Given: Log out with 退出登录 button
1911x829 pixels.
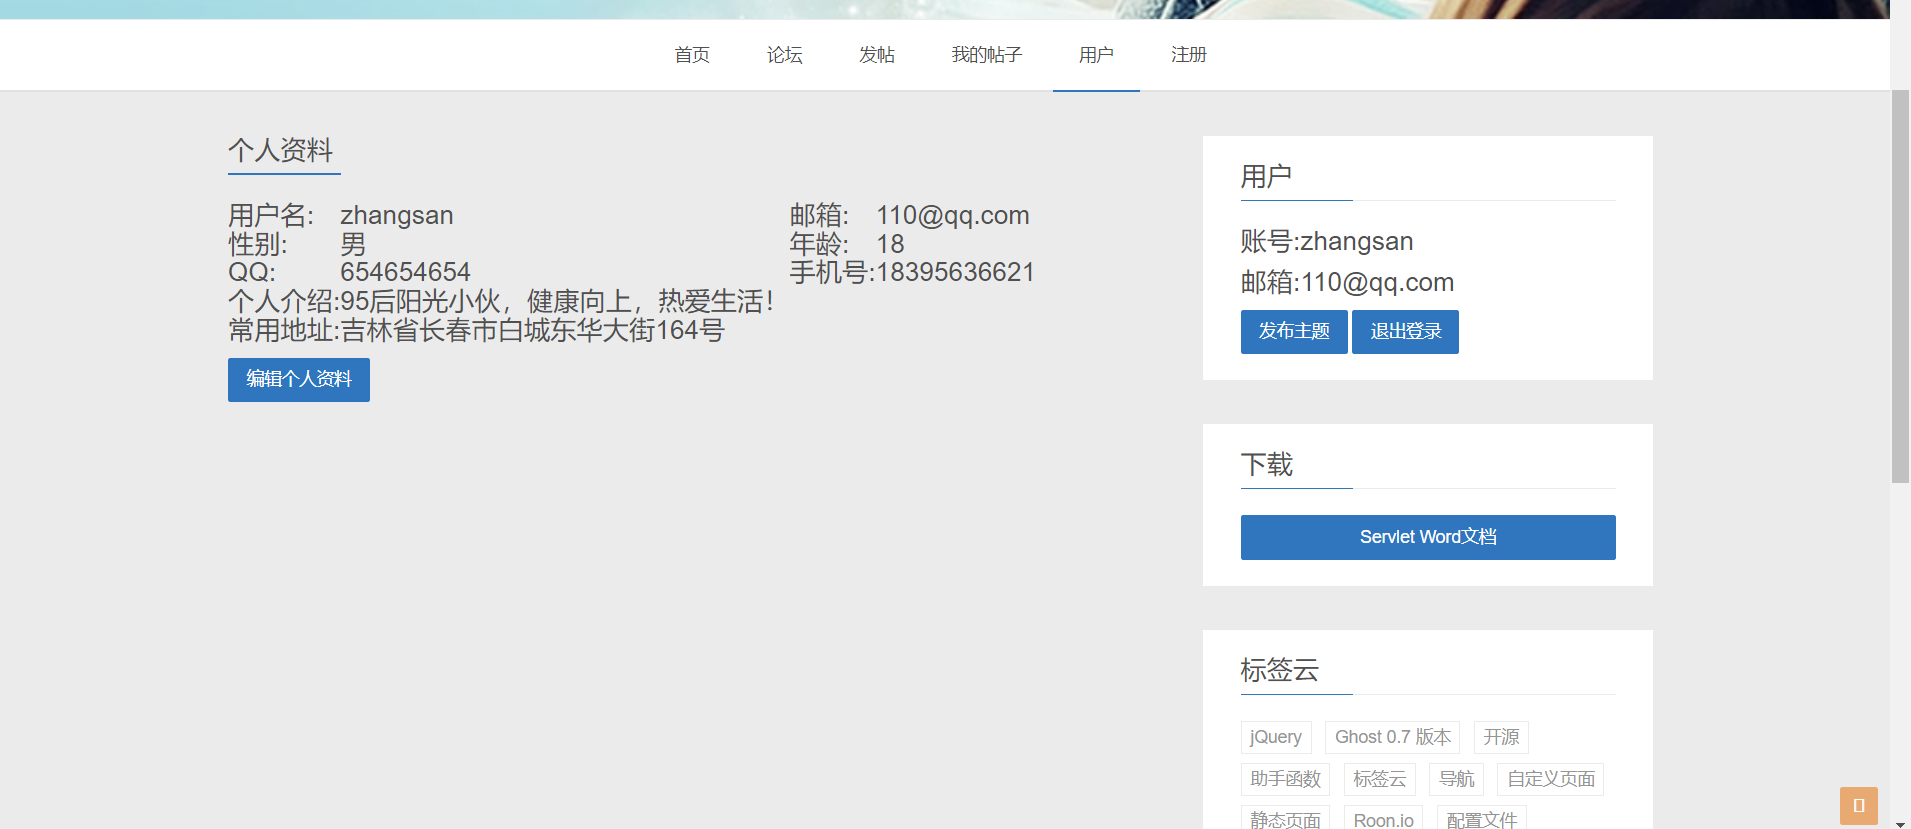Looking at the screenshot, I should coord(1405,332).
